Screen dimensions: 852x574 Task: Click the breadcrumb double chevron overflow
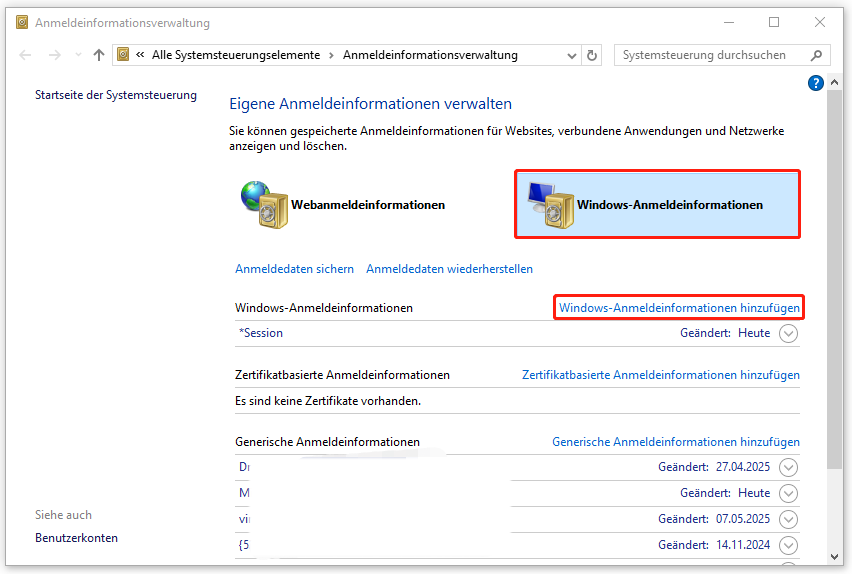(x=140, y=54)
